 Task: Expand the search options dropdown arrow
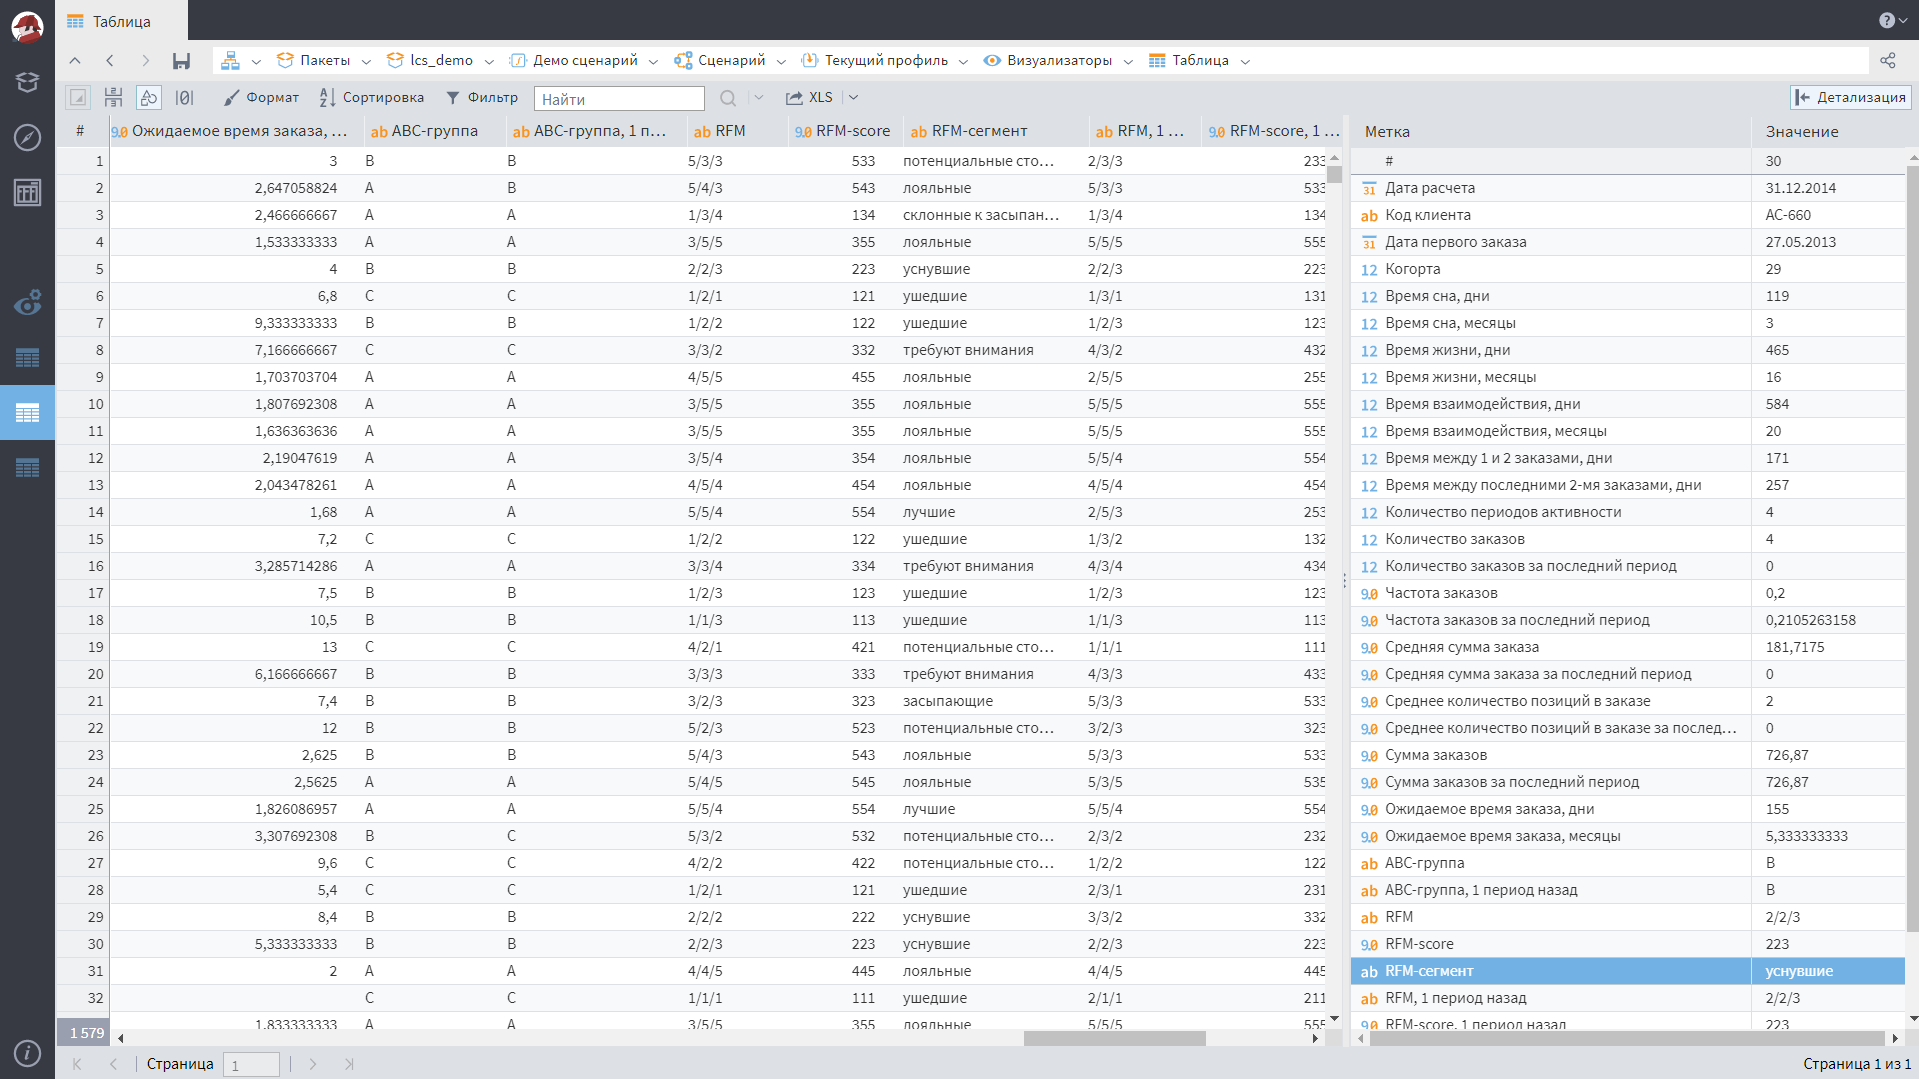tap(758, 97)
